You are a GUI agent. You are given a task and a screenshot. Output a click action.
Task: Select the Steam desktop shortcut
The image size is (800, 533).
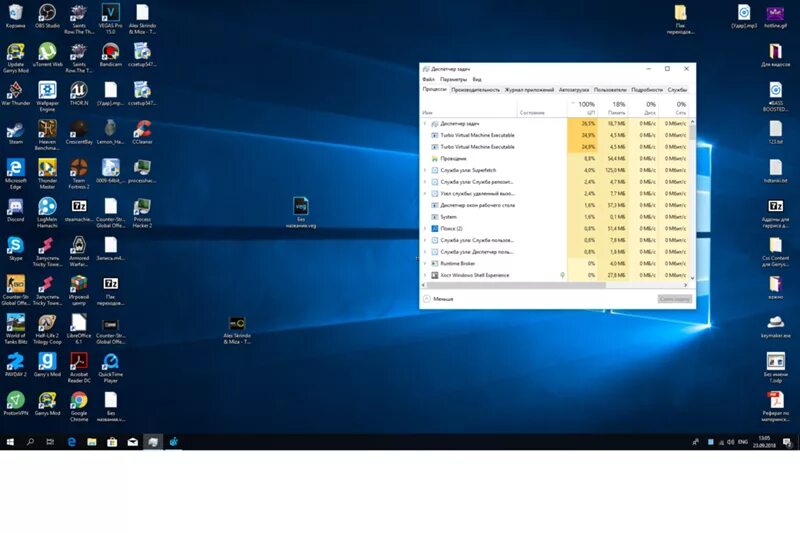tap(16, 132)
